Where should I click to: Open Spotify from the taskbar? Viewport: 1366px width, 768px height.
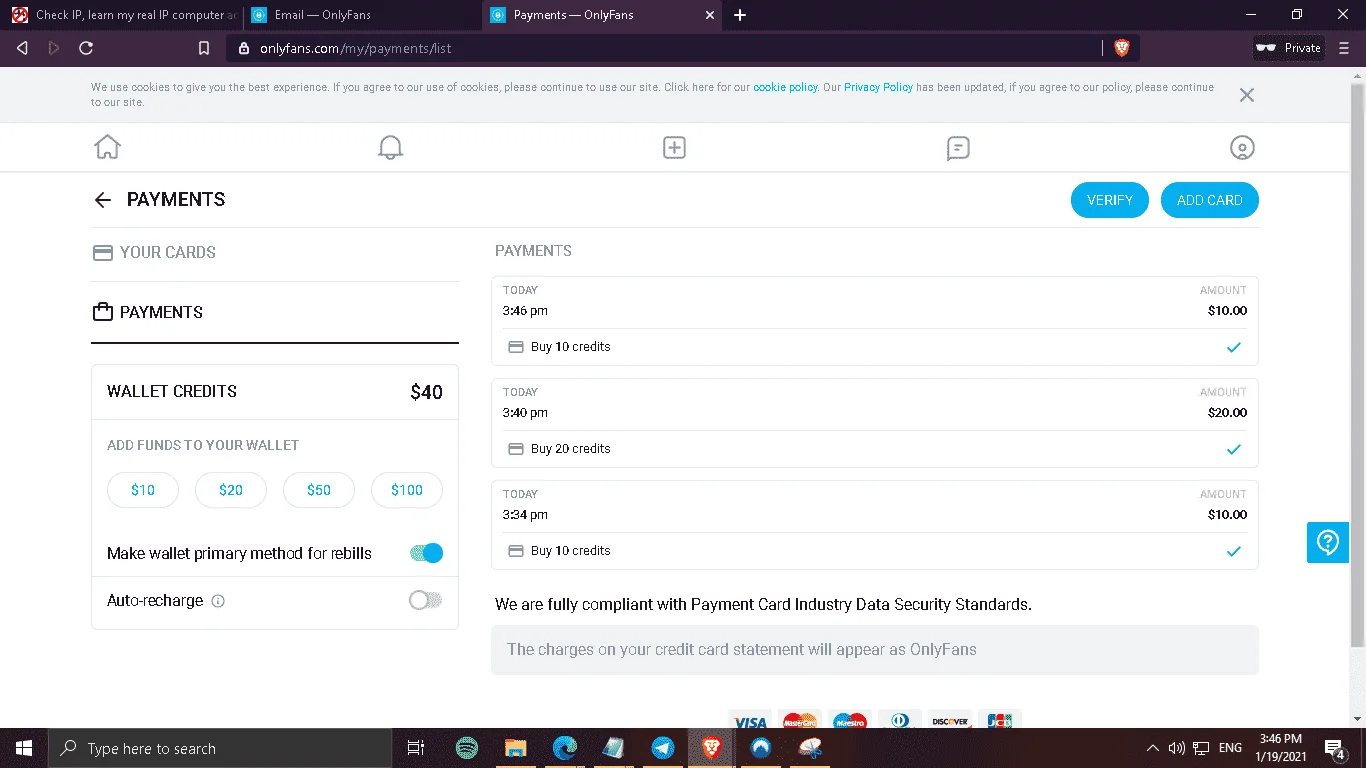[466, 748]
